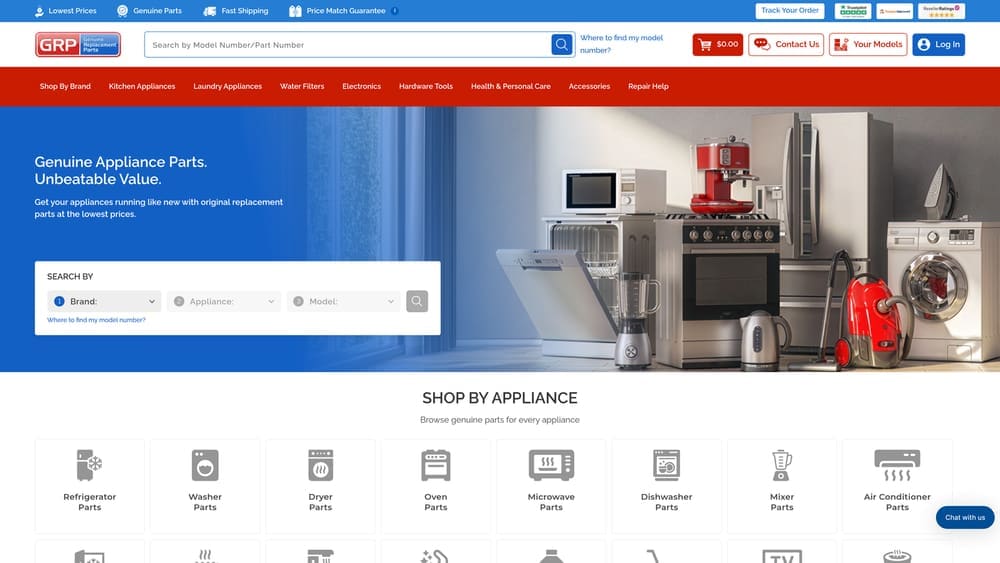Screen dimensions: 1000x563
Task: Open the Appliance dropdown in Search By
Action: [x=225, y=301]
